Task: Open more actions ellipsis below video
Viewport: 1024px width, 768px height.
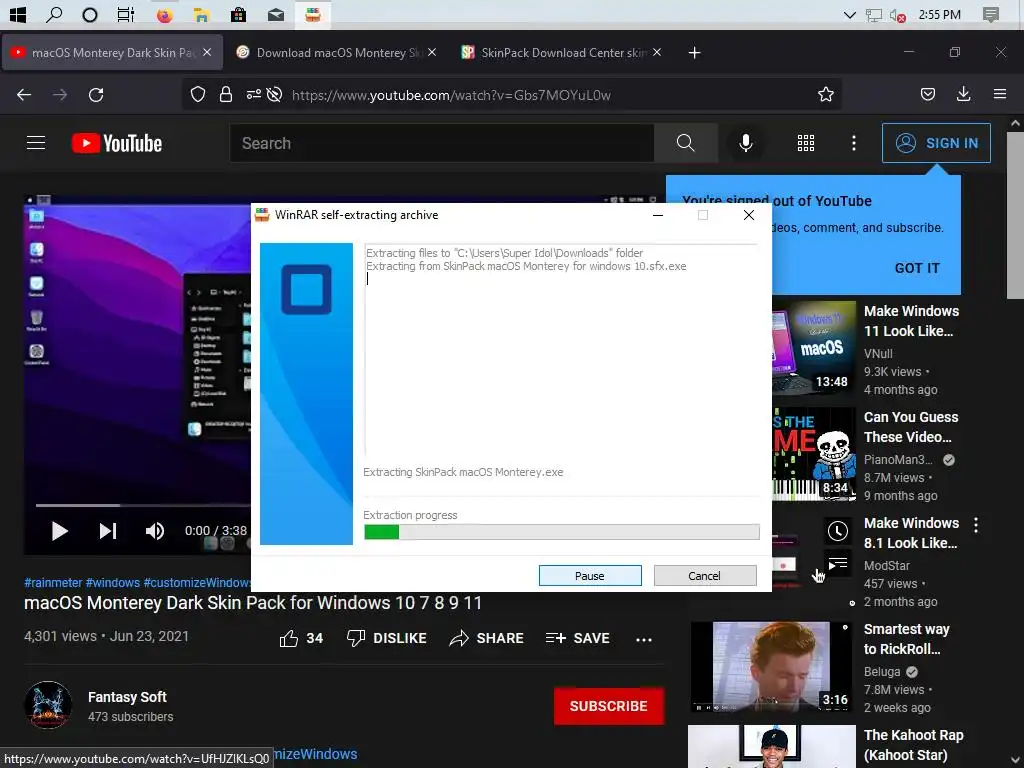Action: point(644,639)
